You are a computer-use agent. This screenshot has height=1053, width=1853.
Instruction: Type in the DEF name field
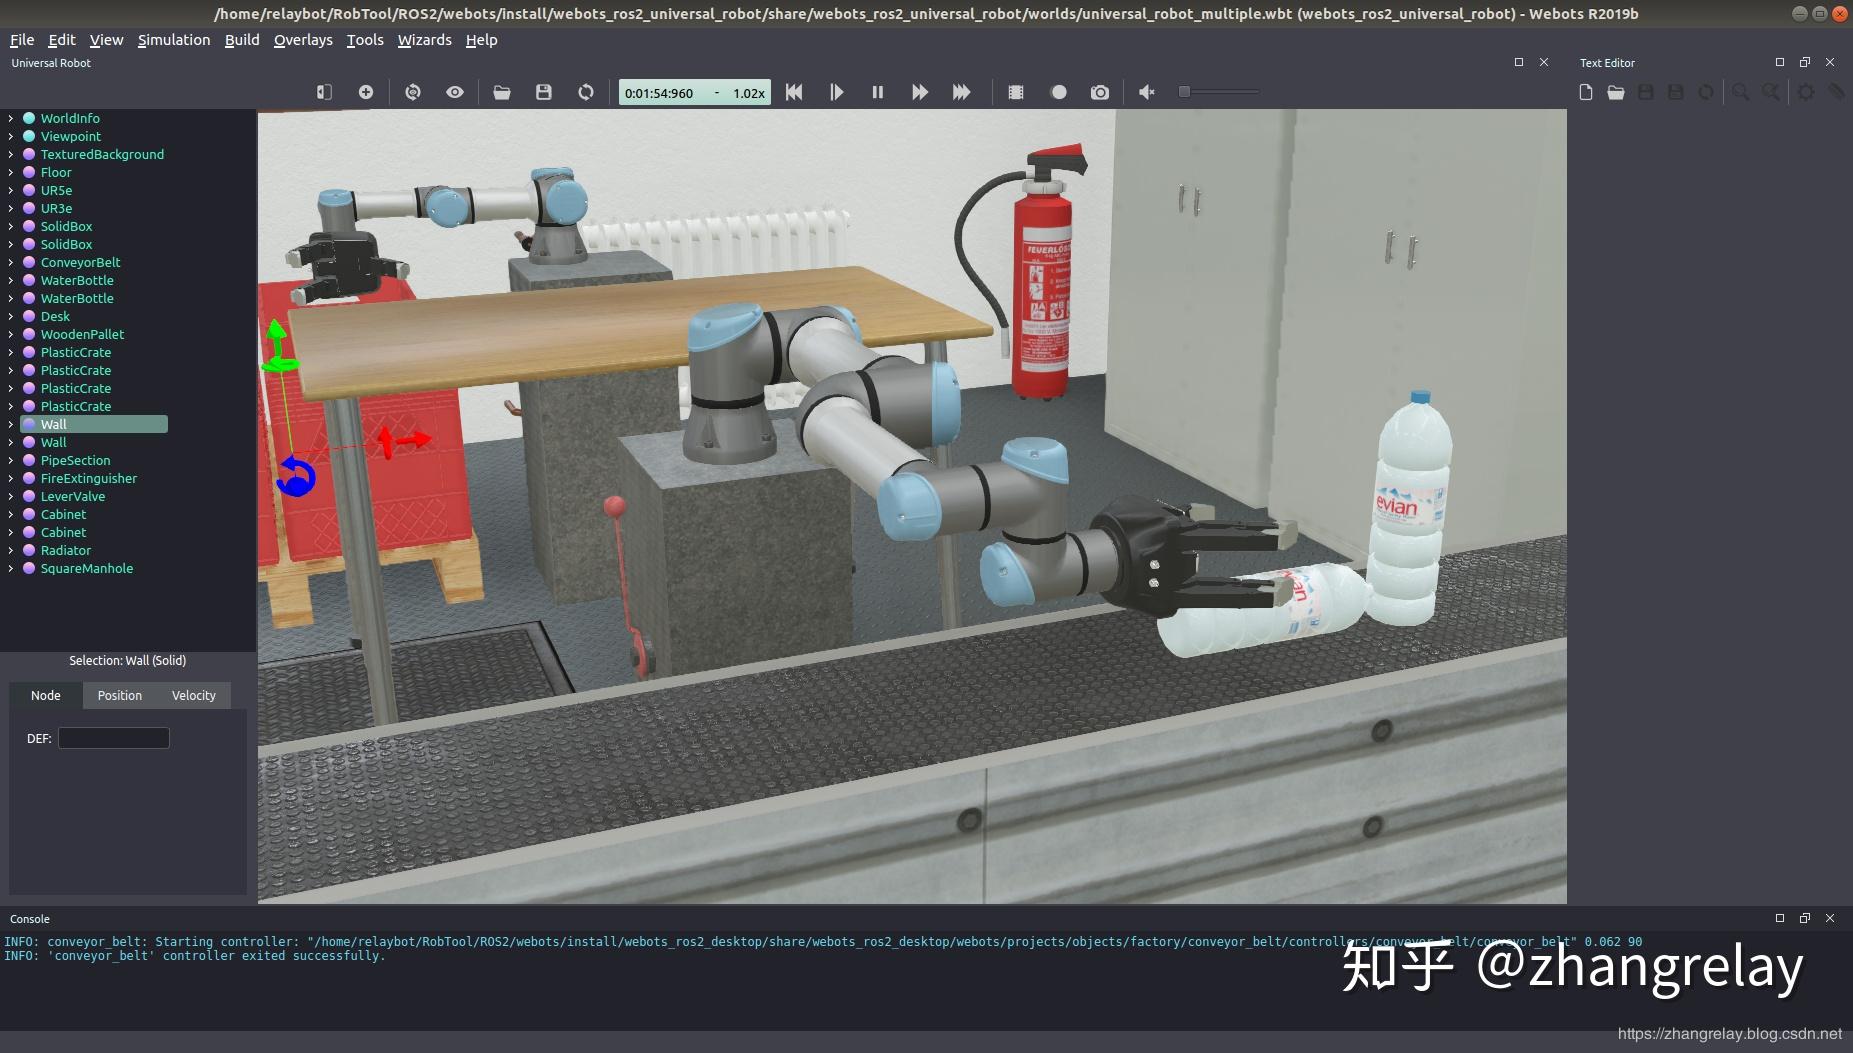click(113, 738)
